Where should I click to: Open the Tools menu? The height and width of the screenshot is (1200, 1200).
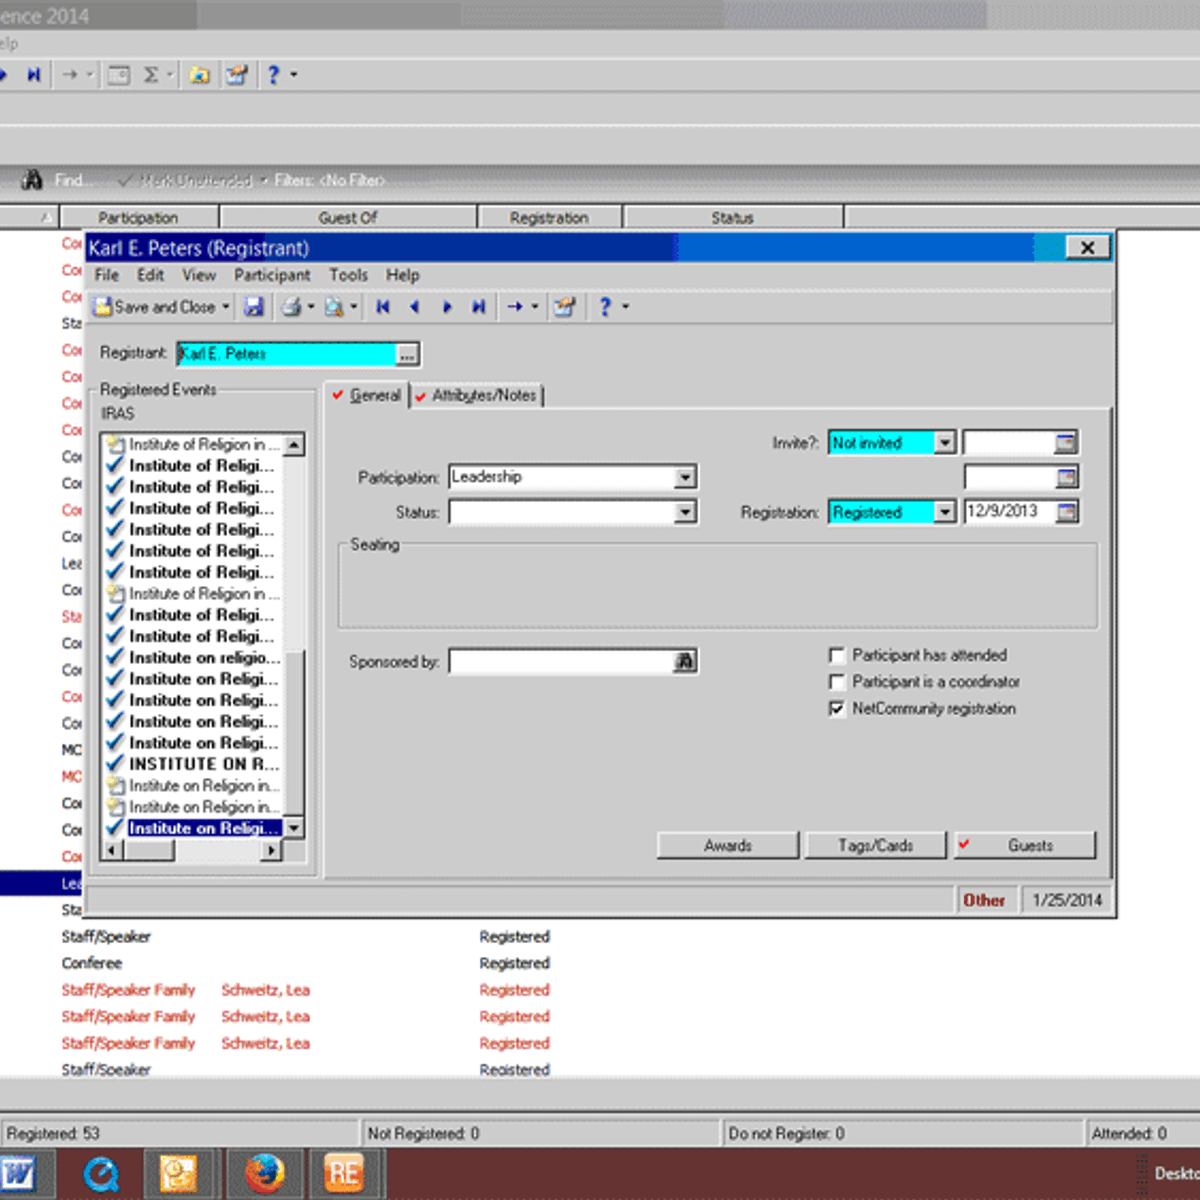point(348,275)
